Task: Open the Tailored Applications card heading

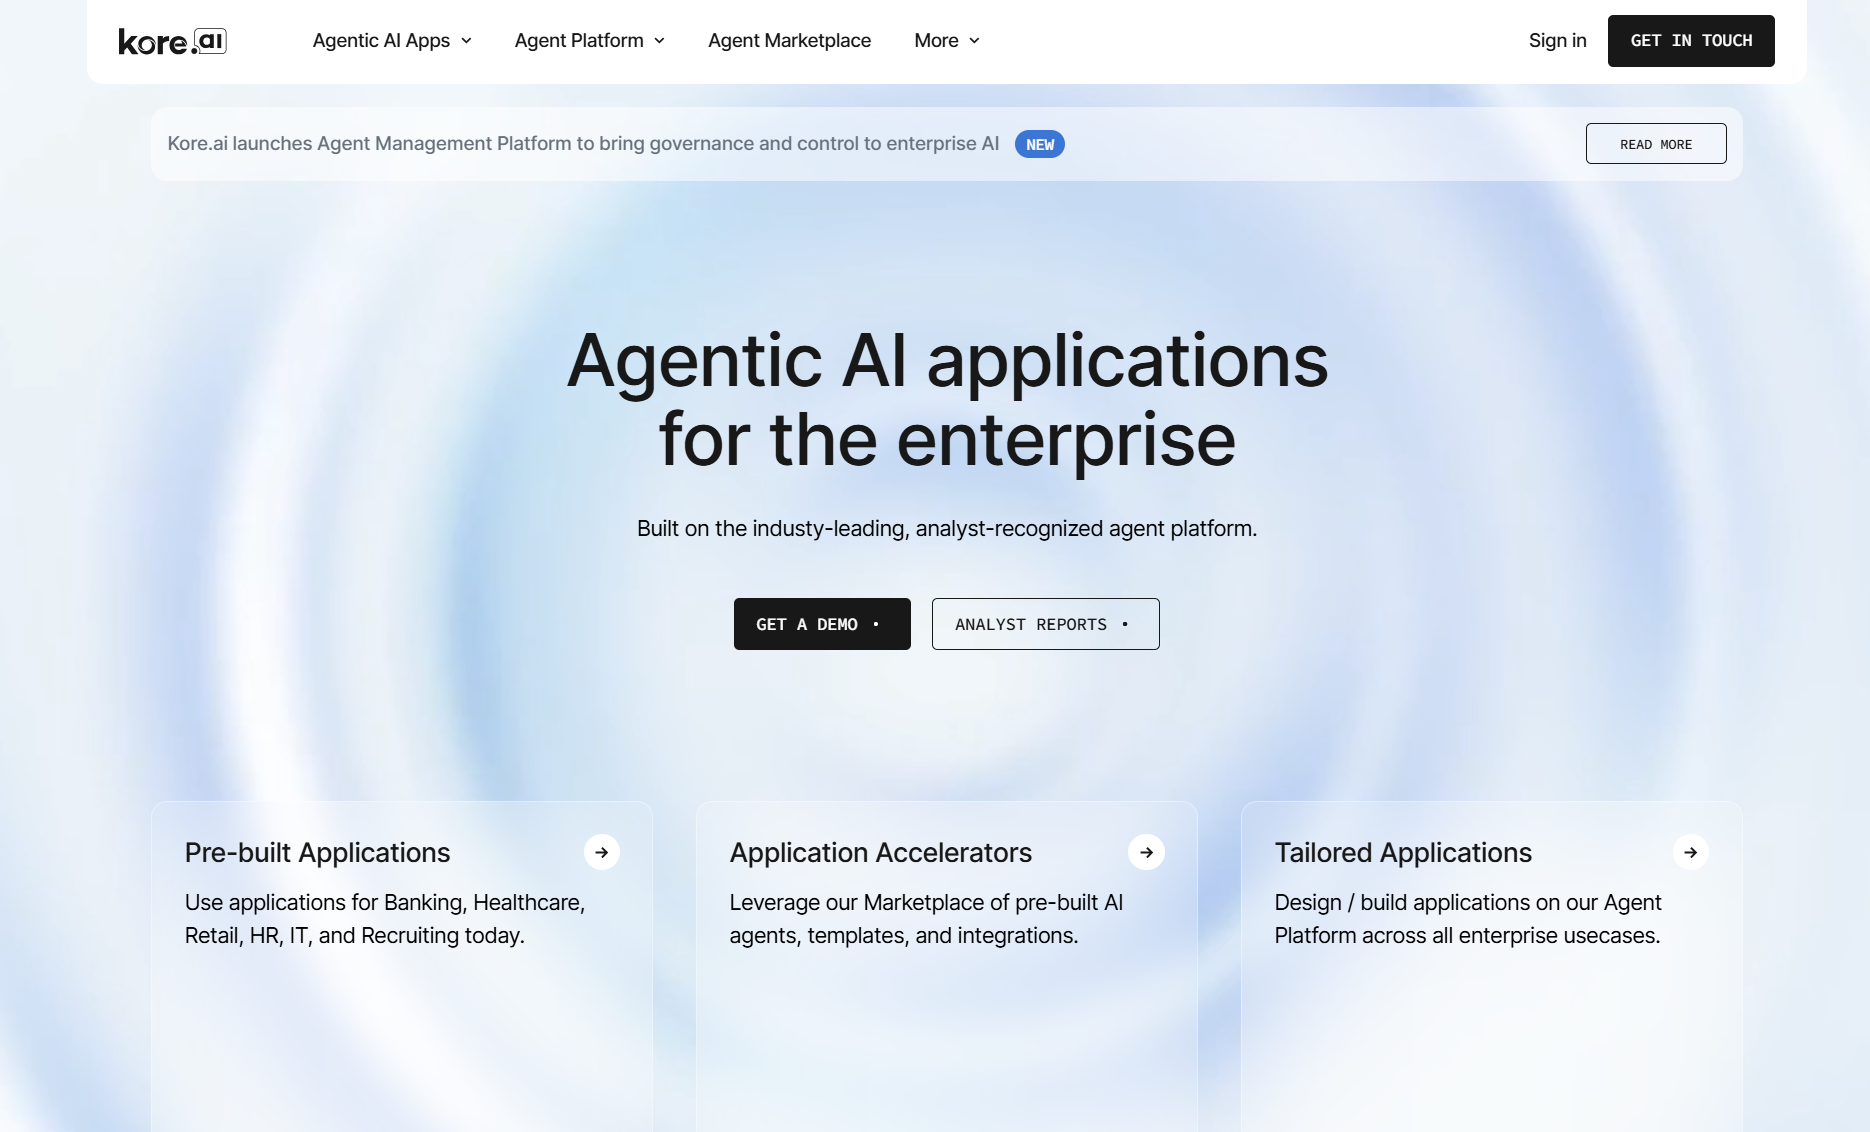Action: click(x=1402, y=852)
